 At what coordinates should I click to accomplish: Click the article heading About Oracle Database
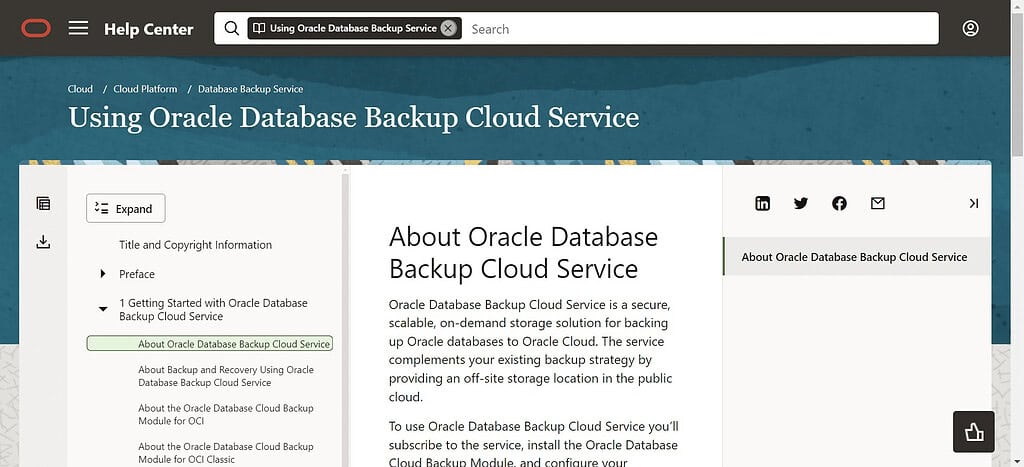523,252
